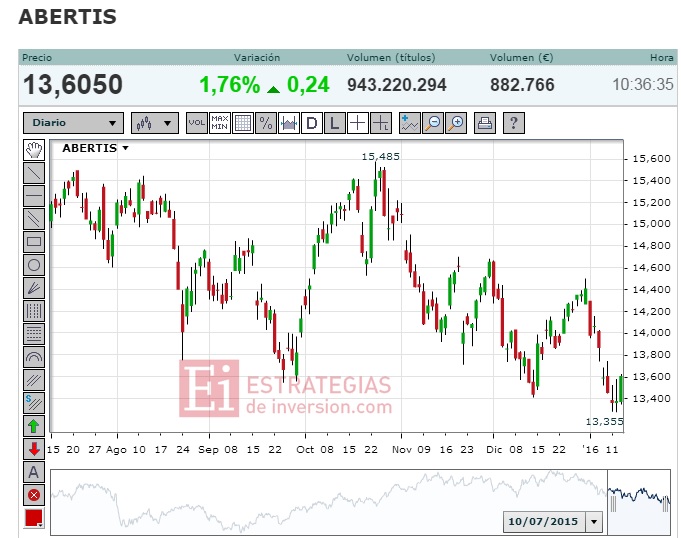Screen dimensions: 681x538
Task: Expand the ABERTIS series dropdown arrow
Action: 126,148
